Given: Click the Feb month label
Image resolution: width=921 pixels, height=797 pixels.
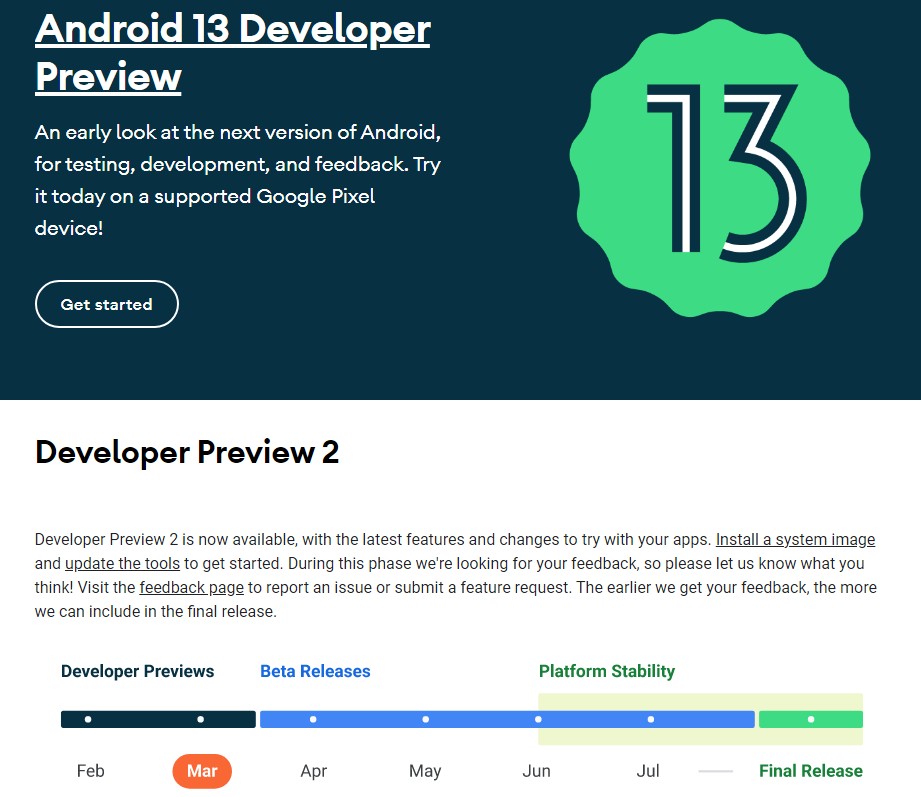Looking at the screenshot, I should tap(90, 771).
